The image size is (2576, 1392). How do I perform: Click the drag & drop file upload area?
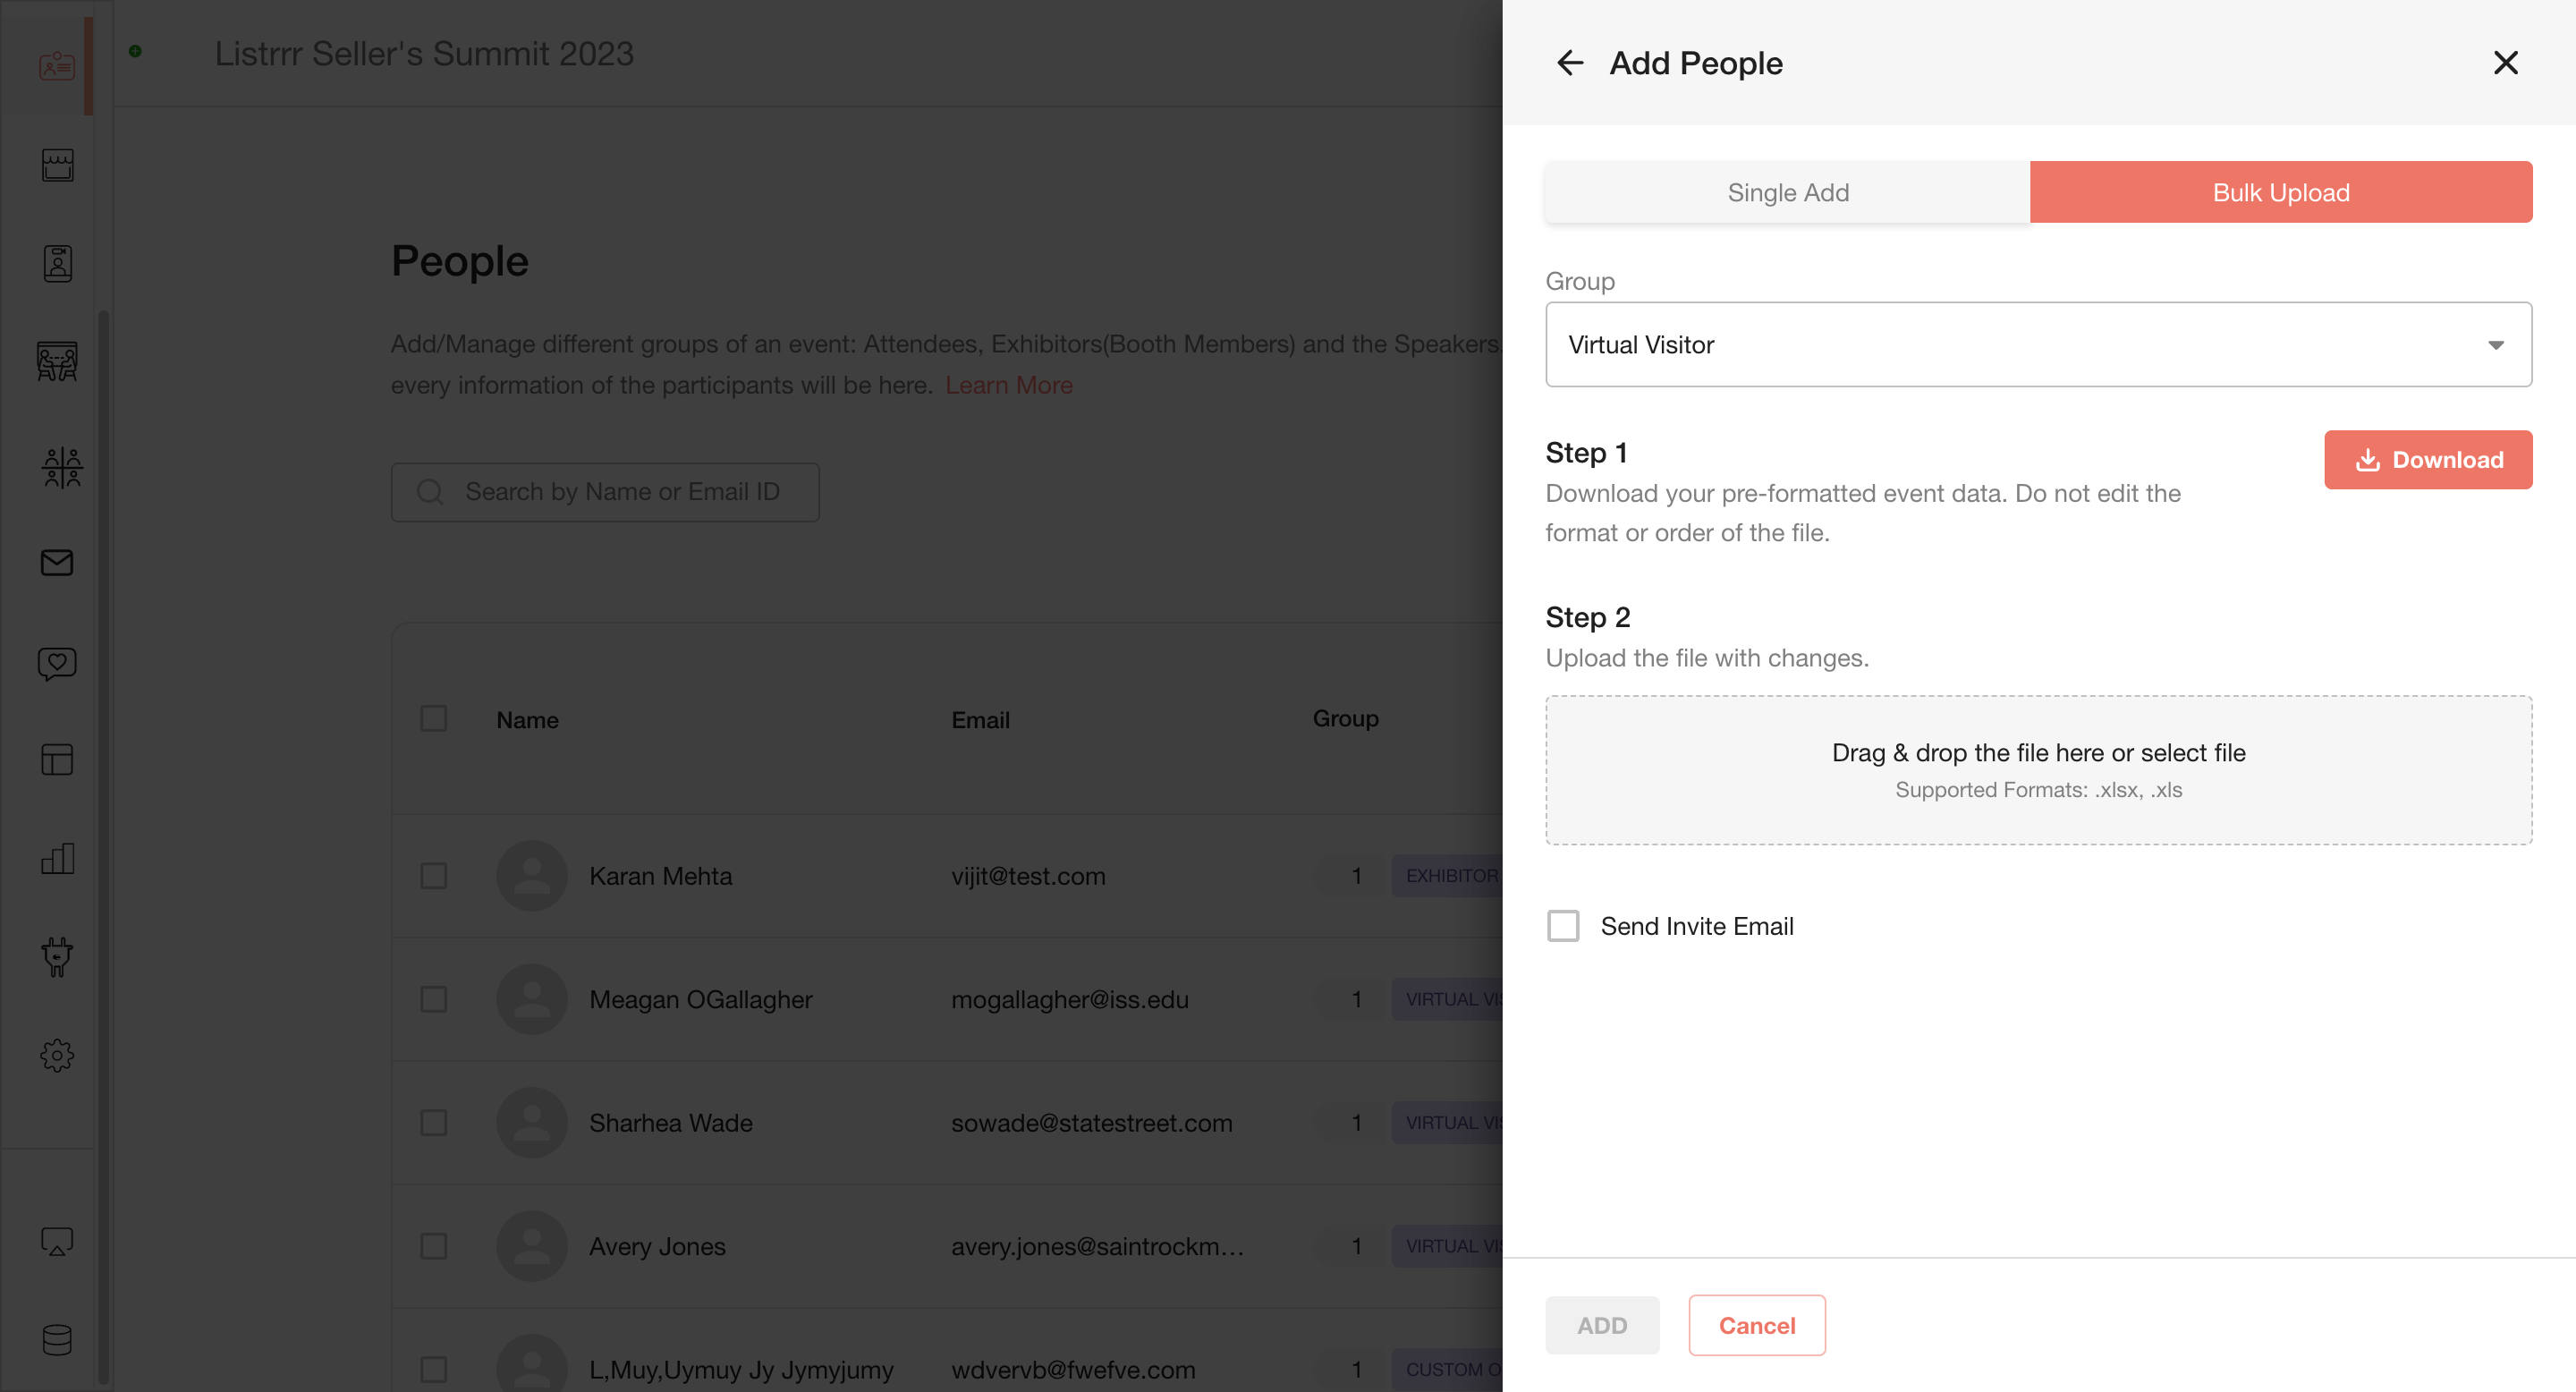click(2038, 770)
